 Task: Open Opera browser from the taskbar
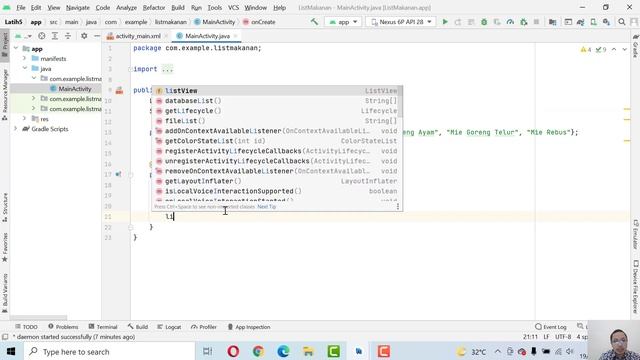pos(233,351)
